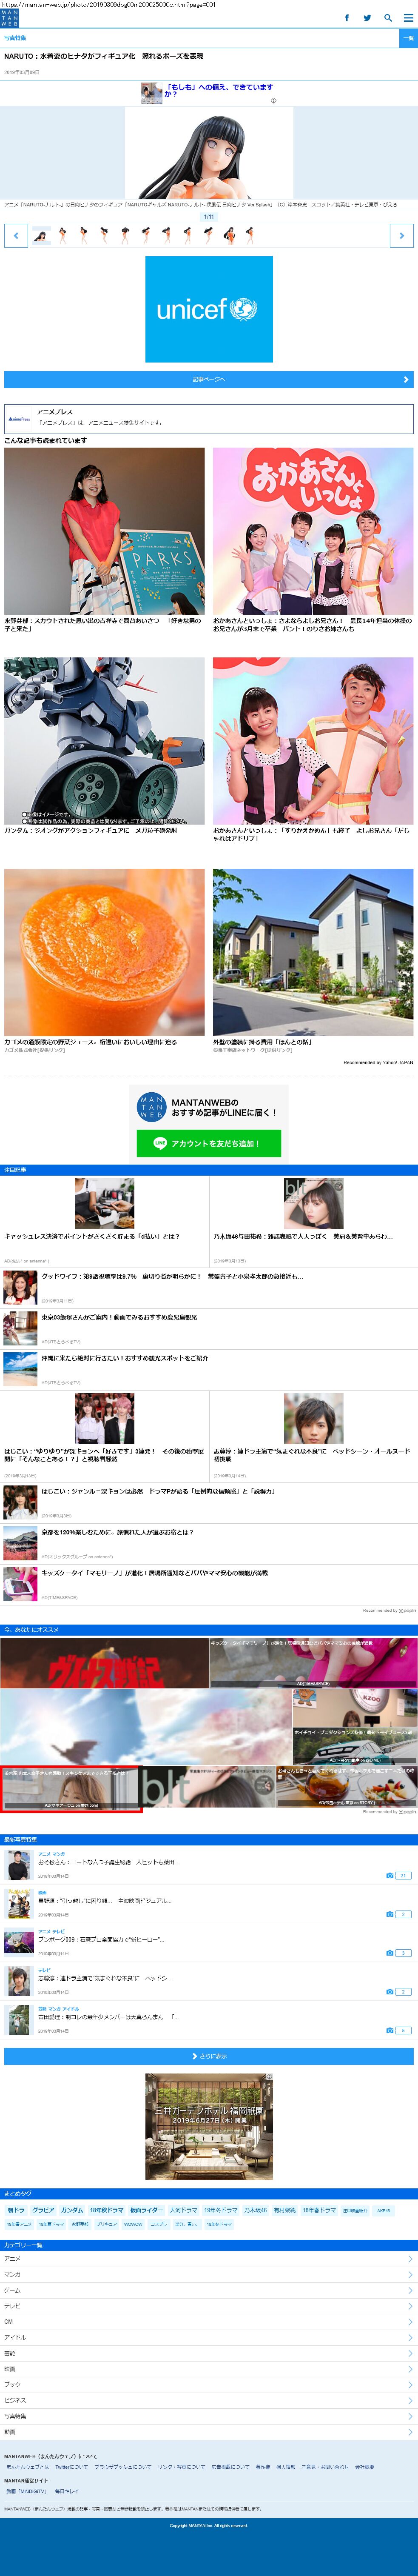Viewport: 418px width, 2576px height.
Task: Select the 仮面ライダー tag
Action: click(146, 2210)
